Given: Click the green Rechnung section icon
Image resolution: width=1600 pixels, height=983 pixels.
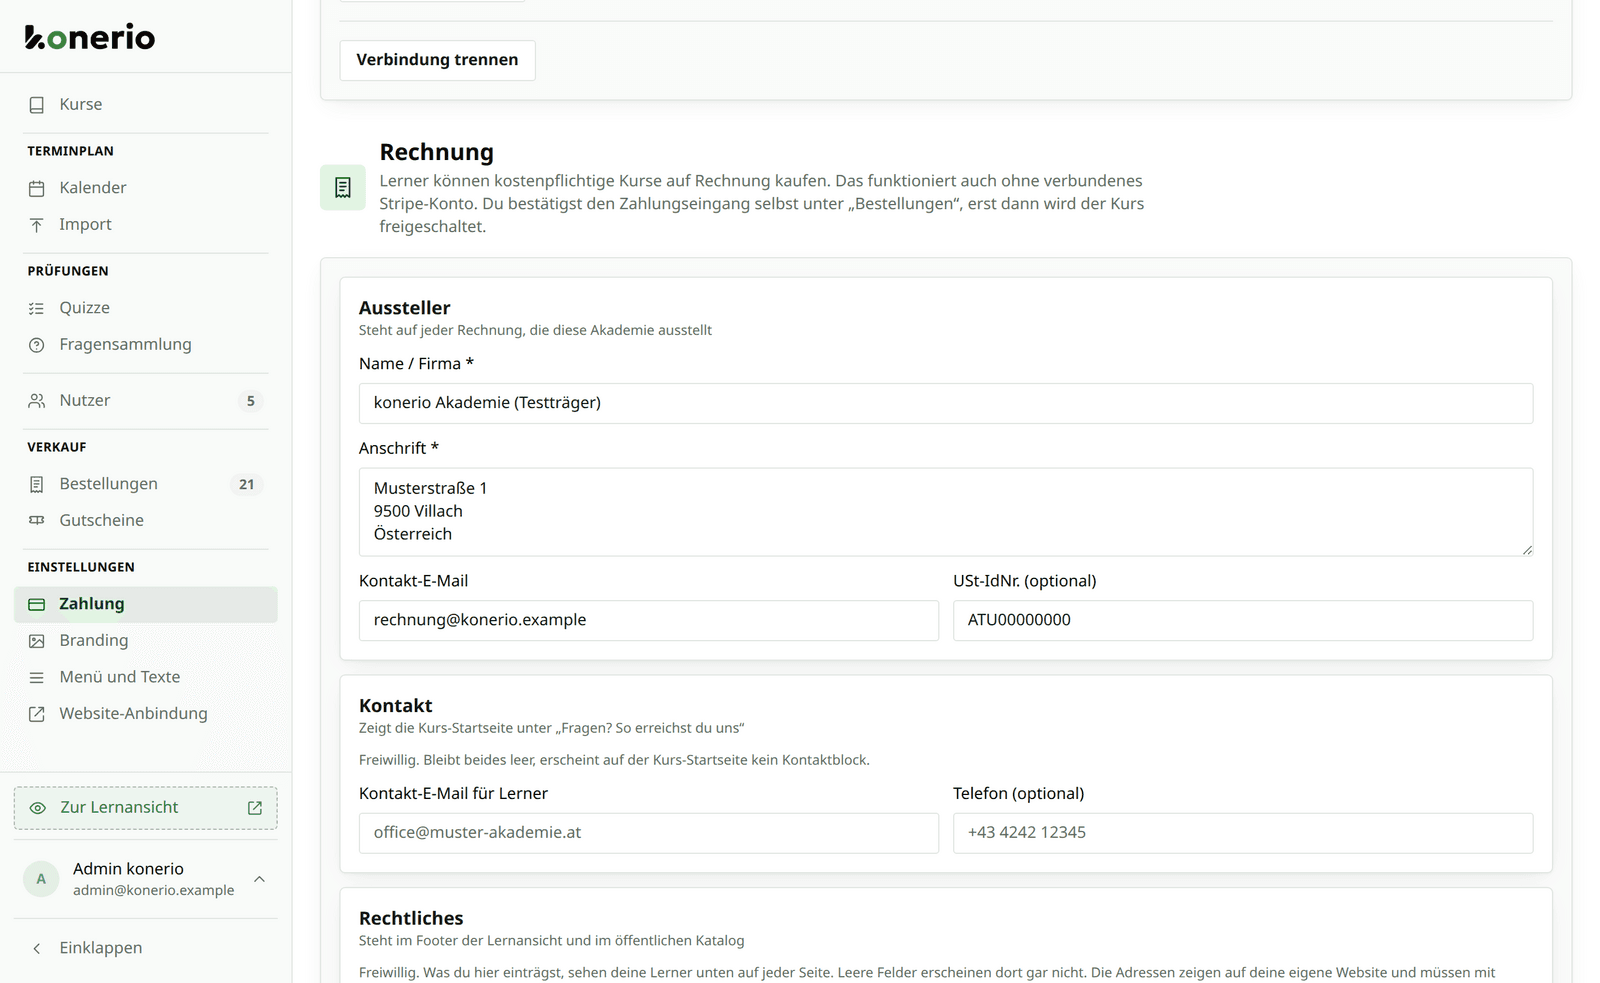Looking at the screenshot, I should 343,187.
